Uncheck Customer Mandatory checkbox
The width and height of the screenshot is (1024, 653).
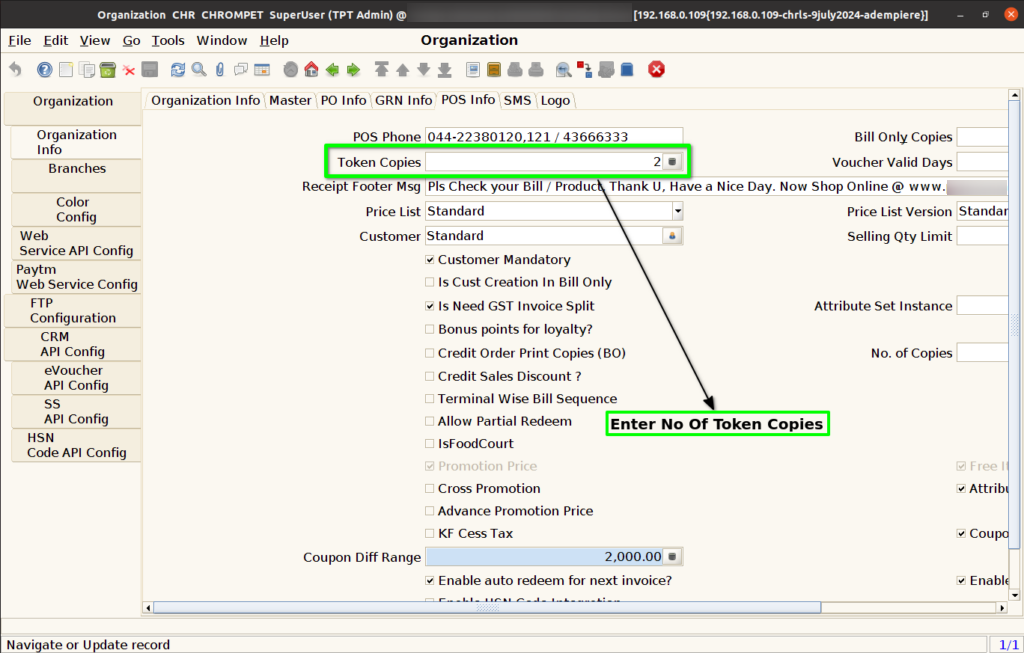430,259
